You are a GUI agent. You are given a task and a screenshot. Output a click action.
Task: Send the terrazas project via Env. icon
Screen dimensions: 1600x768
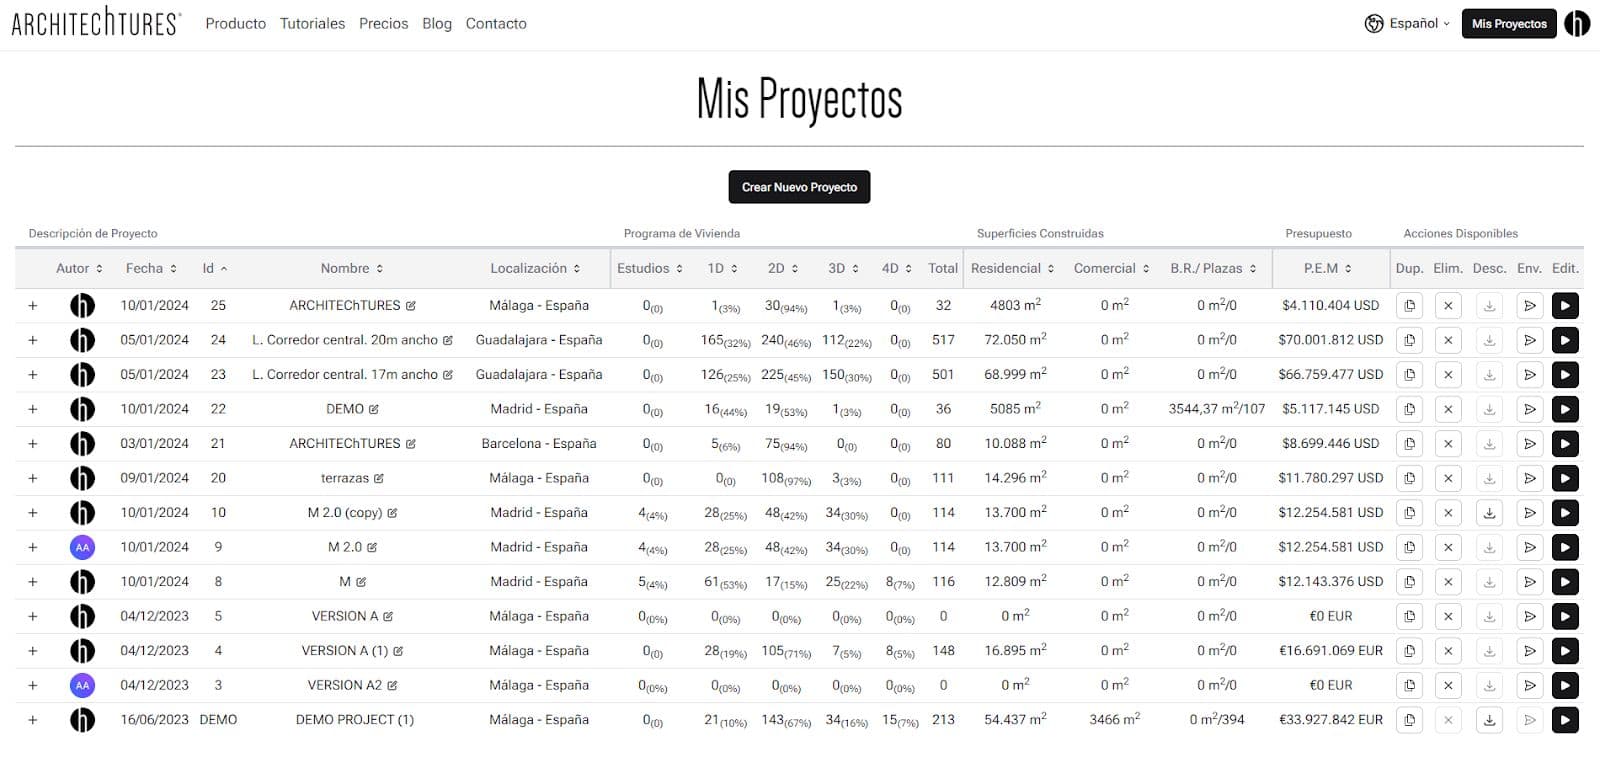coord(1529,479)
